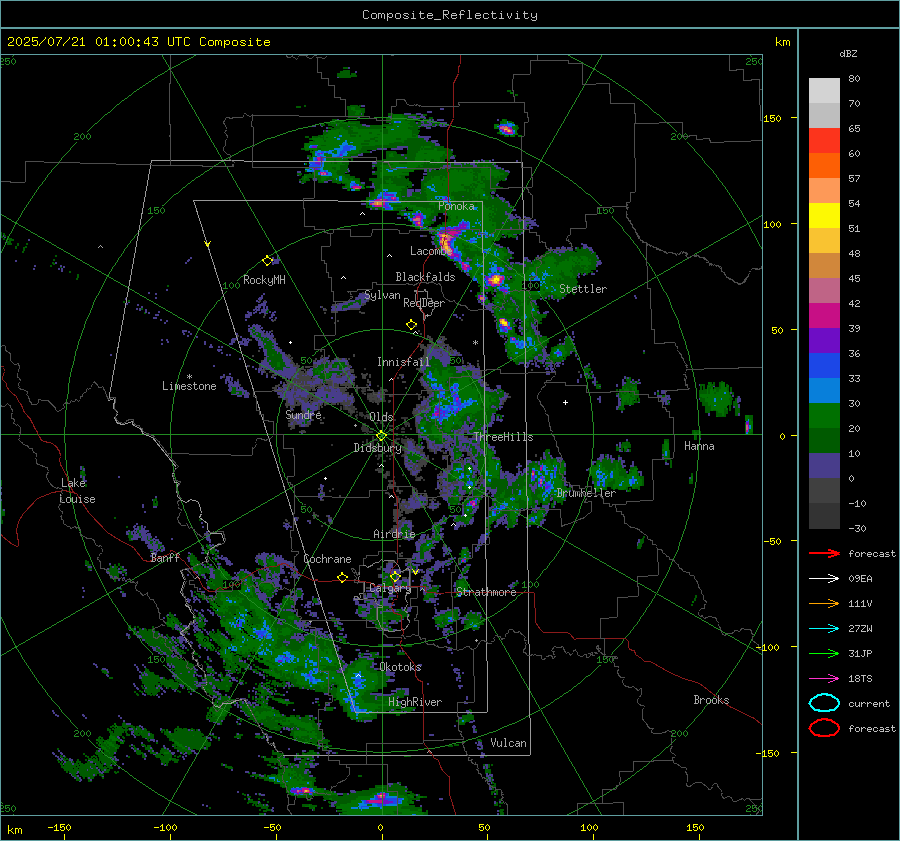Image resolution: width=900 pixels, height=841 pixels.
Task: Click the Strathmore town label
Action: point(486,592)
